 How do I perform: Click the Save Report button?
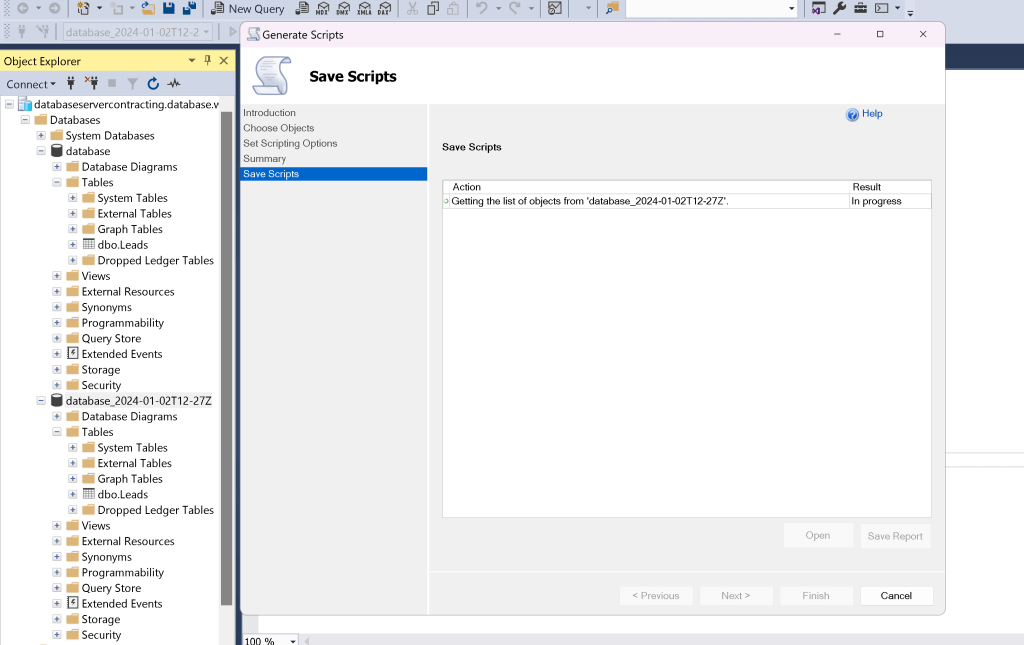895,536
